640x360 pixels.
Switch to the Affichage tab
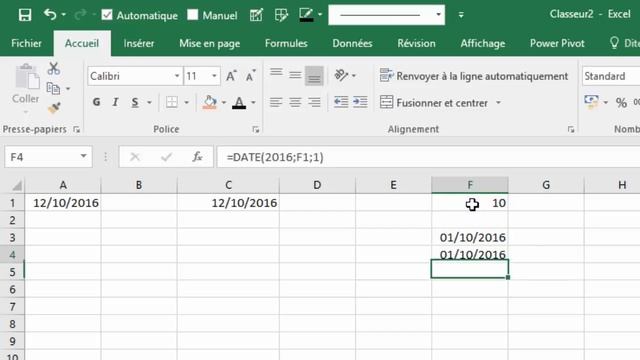(482, 43)
